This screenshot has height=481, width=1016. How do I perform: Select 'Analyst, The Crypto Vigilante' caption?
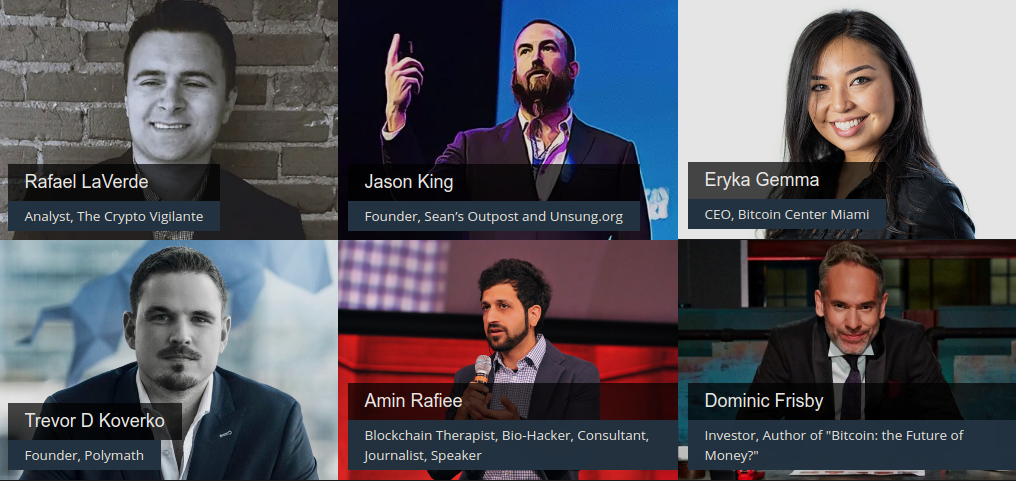coord(114,217)
